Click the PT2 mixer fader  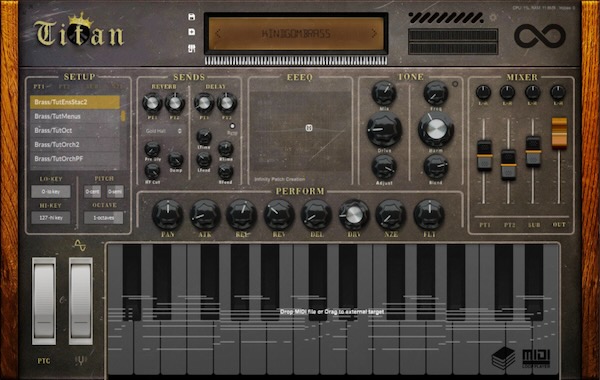509,165
